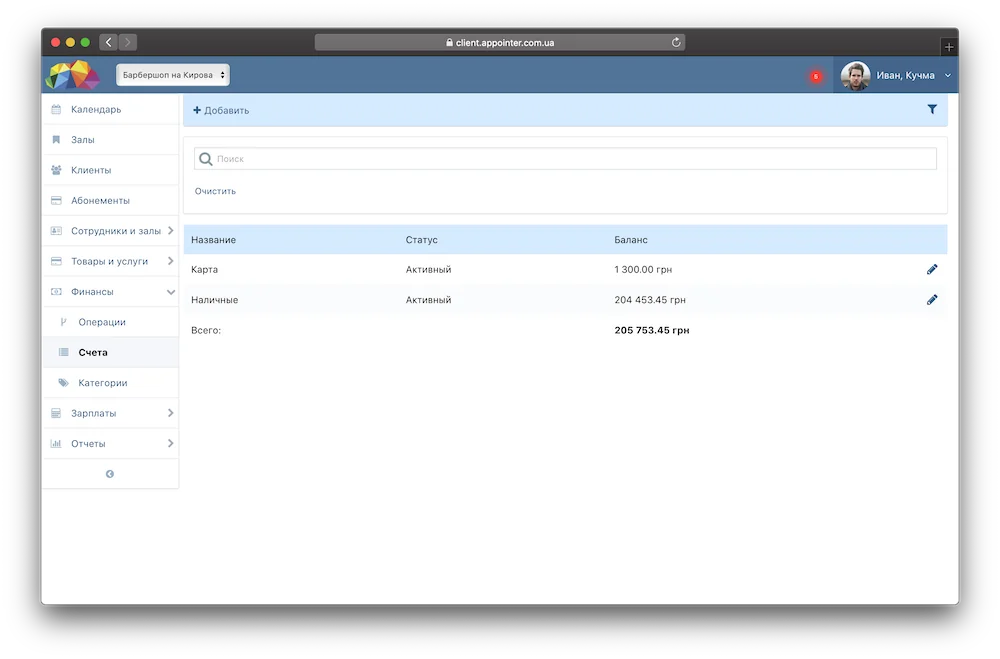Viewport: 1000px width, 659px height.
Task: Edit the Наличные account with pencil icon
Action: (932, 300)
